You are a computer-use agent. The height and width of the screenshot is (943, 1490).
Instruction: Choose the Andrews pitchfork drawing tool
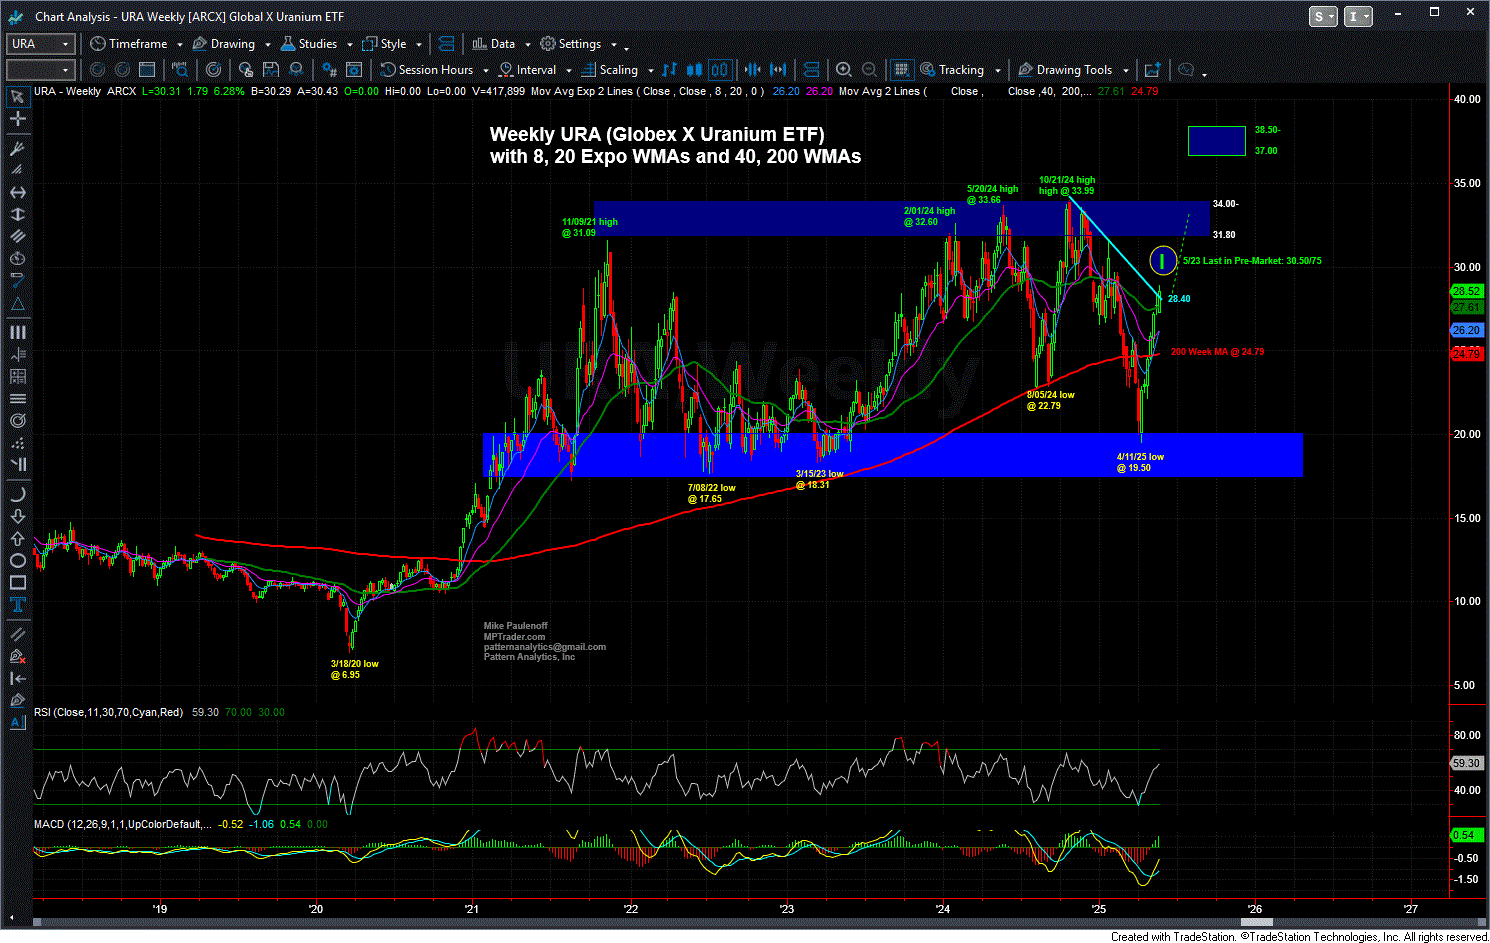17,148
